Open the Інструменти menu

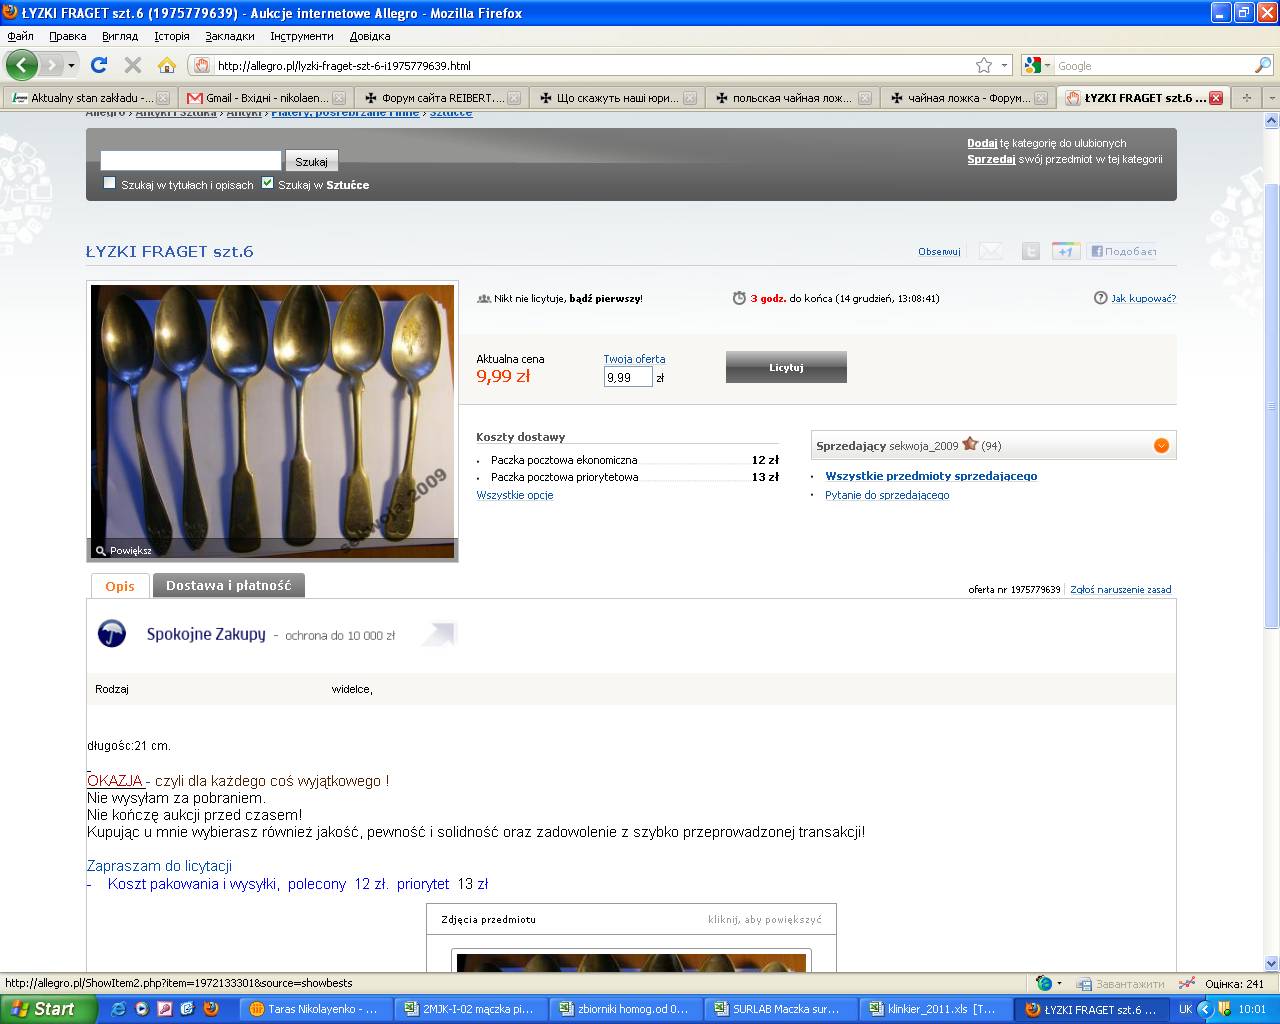(302, 36)
